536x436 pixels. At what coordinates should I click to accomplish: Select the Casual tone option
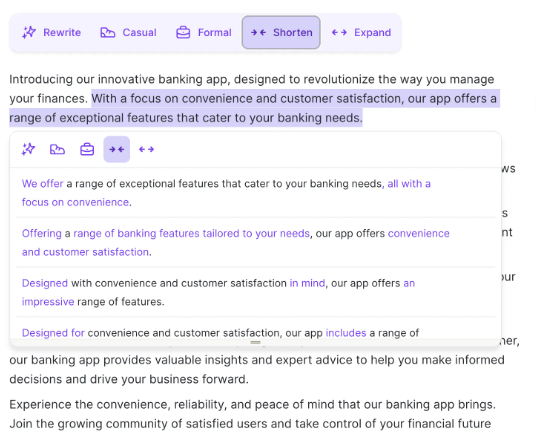coord(128,32)
